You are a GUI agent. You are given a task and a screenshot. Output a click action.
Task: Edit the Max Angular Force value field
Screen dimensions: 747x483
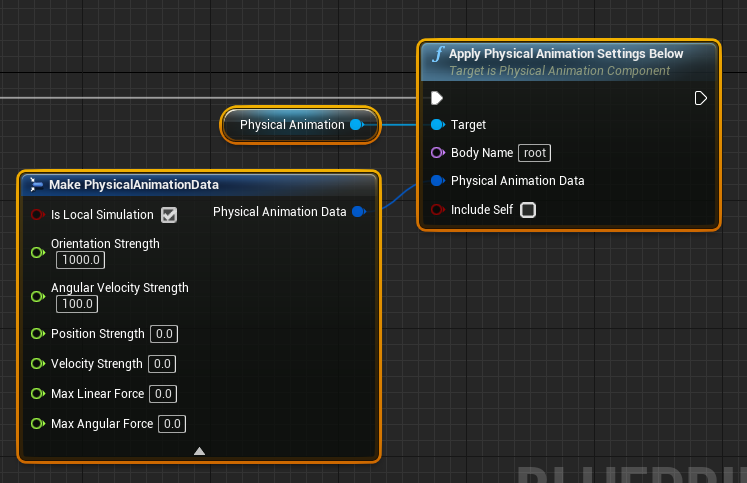pos(172,424)
